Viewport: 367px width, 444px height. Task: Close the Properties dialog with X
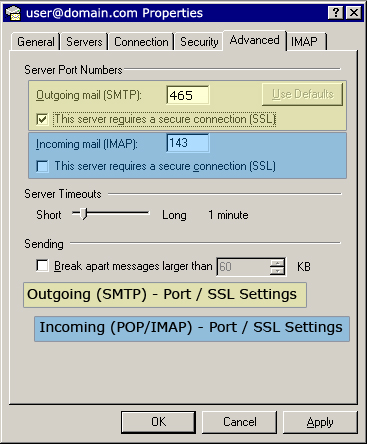point(353,13)
